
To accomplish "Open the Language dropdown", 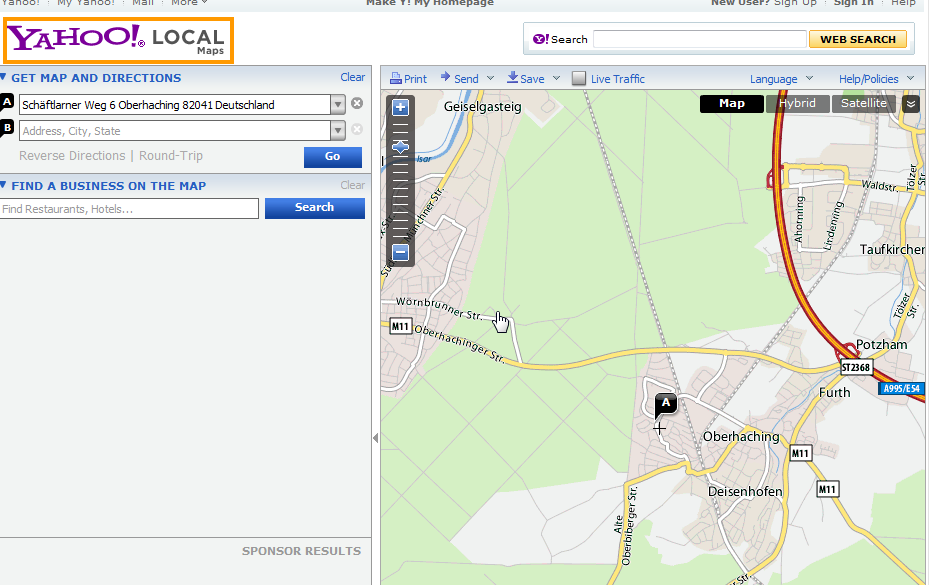I will pos(781,79).
